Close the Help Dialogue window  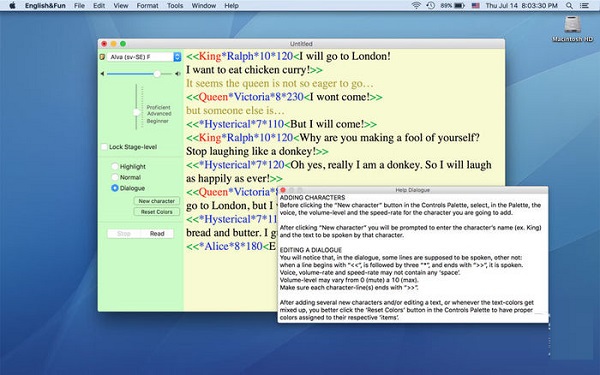coord(283,190)
